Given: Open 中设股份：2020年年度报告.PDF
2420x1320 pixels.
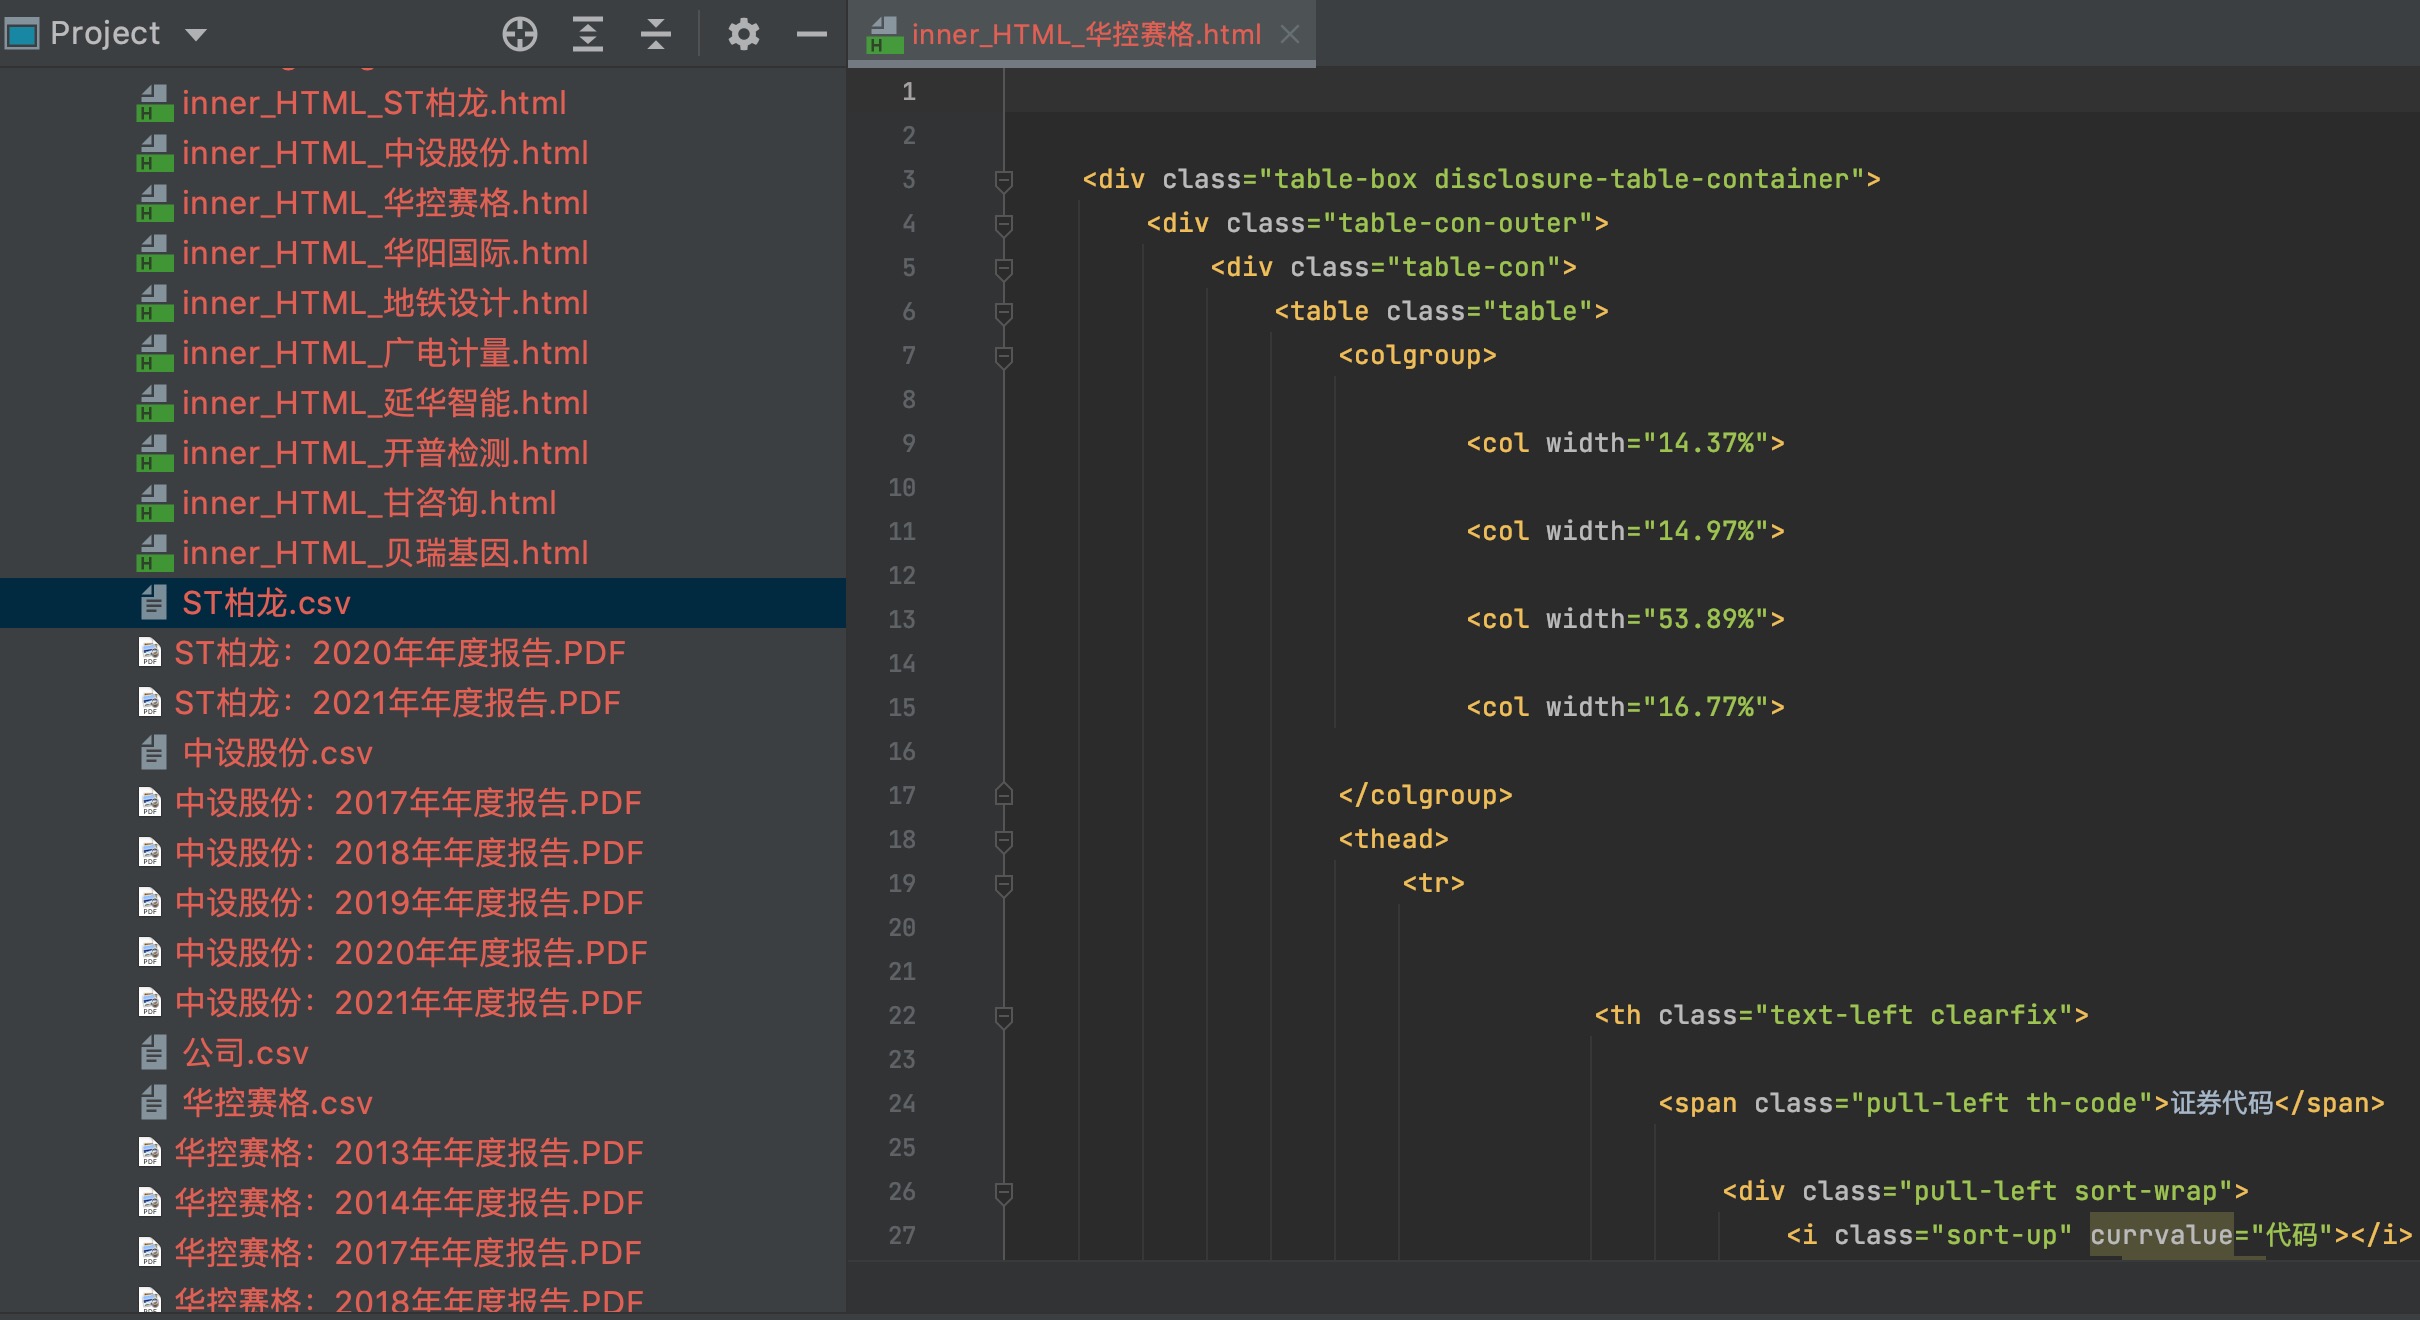Looking at the screenshot, I should coord(411,953).
